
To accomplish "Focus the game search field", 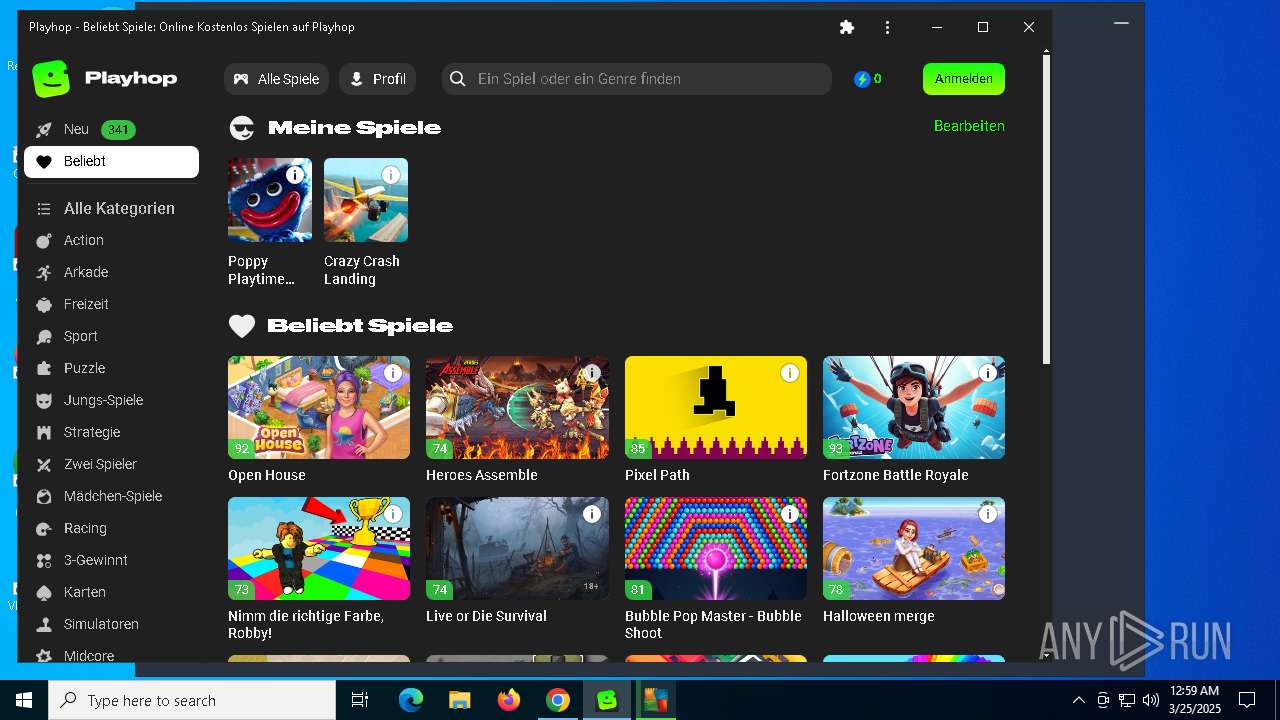I will click(637, 79).
